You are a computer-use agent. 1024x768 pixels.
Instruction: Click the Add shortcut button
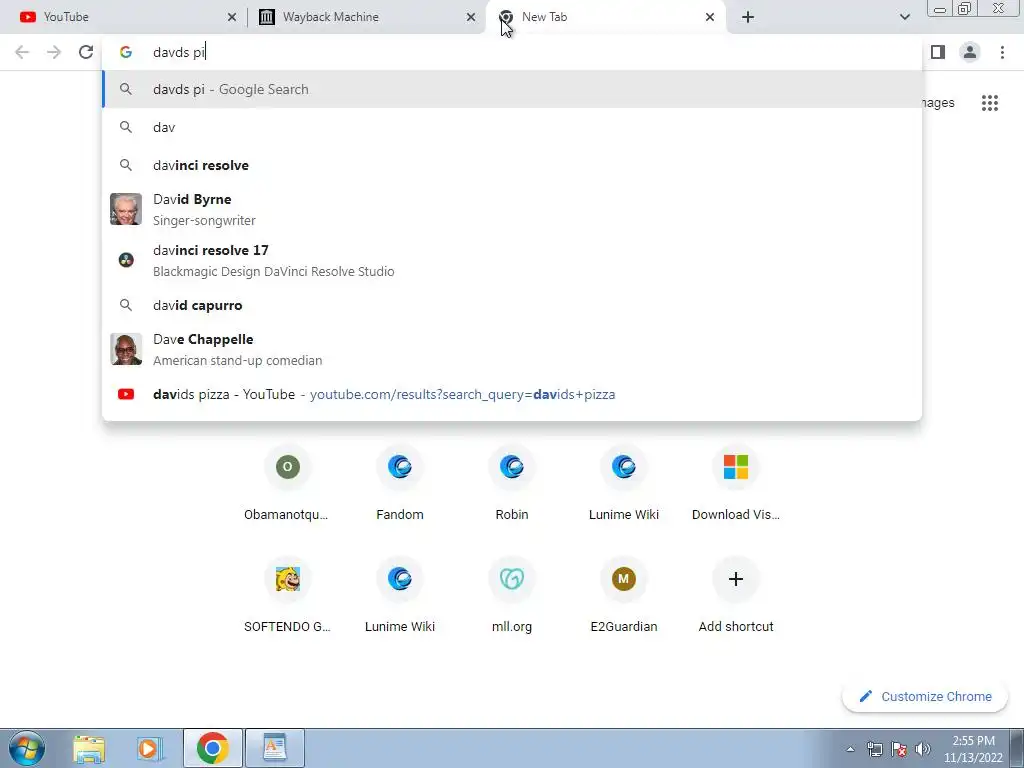735,596
